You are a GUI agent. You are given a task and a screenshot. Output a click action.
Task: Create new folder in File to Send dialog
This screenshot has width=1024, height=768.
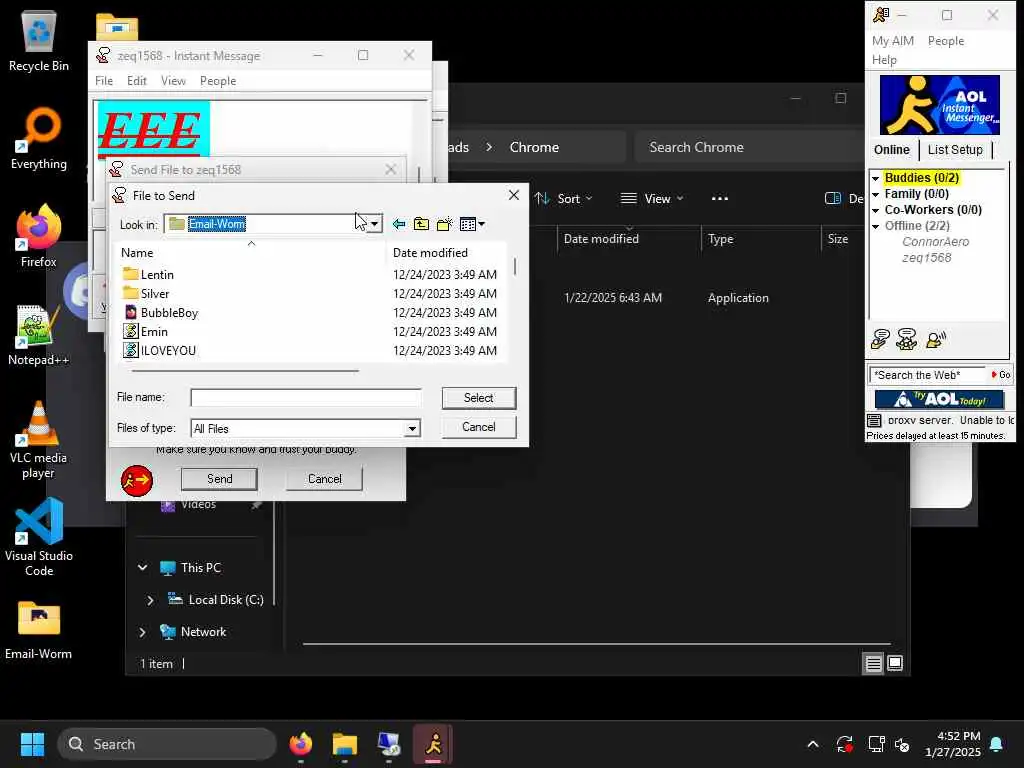click(444, 224)
